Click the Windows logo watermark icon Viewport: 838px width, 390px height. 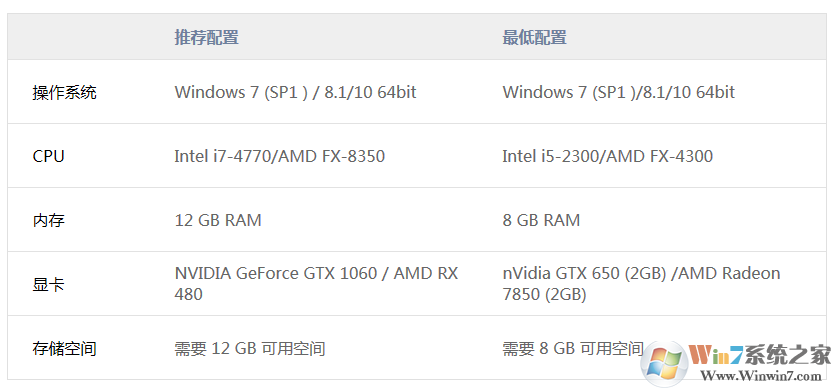point(664,363)
